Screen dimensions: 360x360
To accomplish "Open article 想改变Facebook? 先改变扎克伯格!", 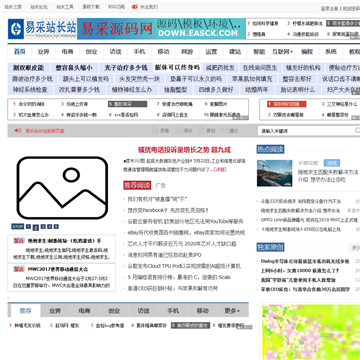I will click(168, 210).
